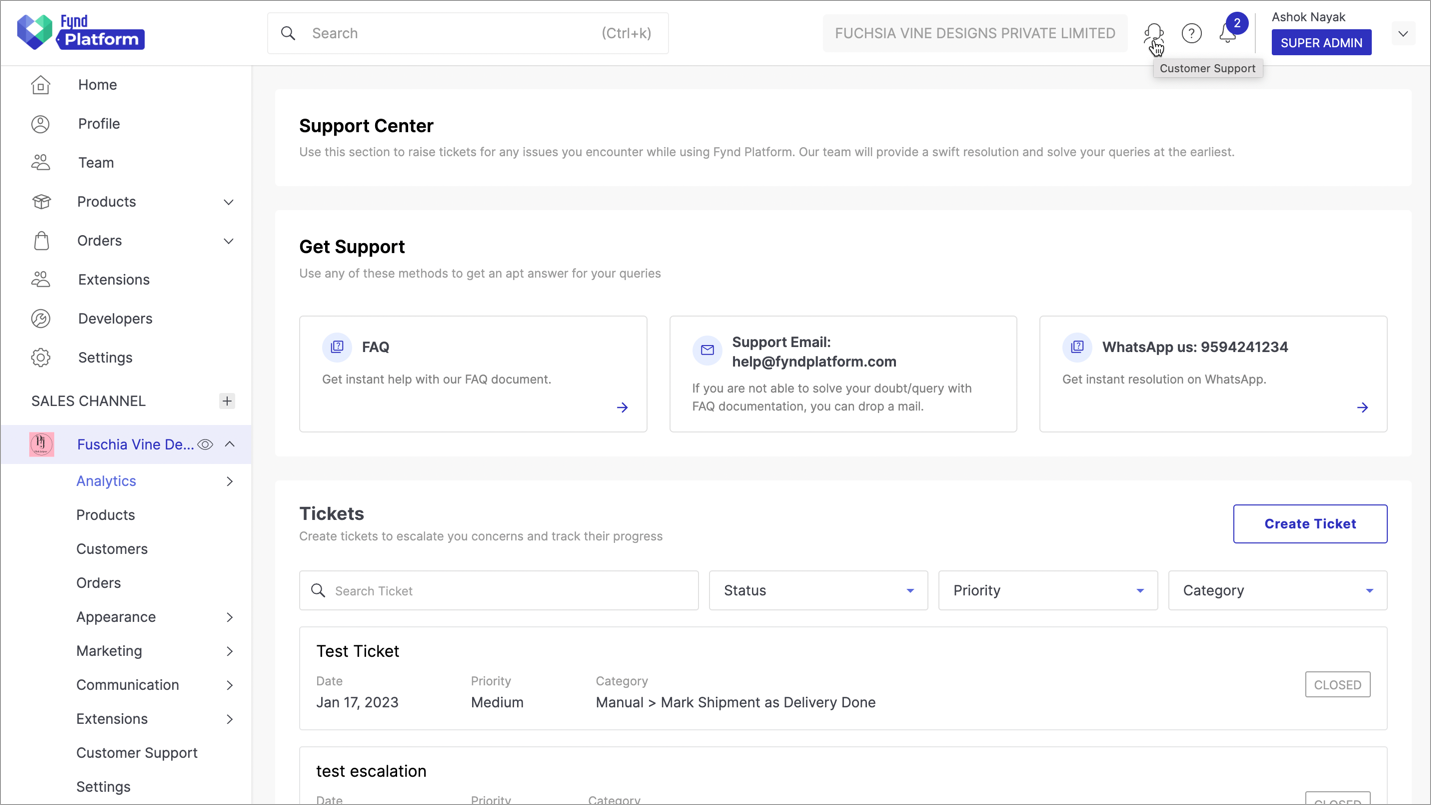Click the Developers icon in sidebar
1431x805 pixels.
point(41,319)
